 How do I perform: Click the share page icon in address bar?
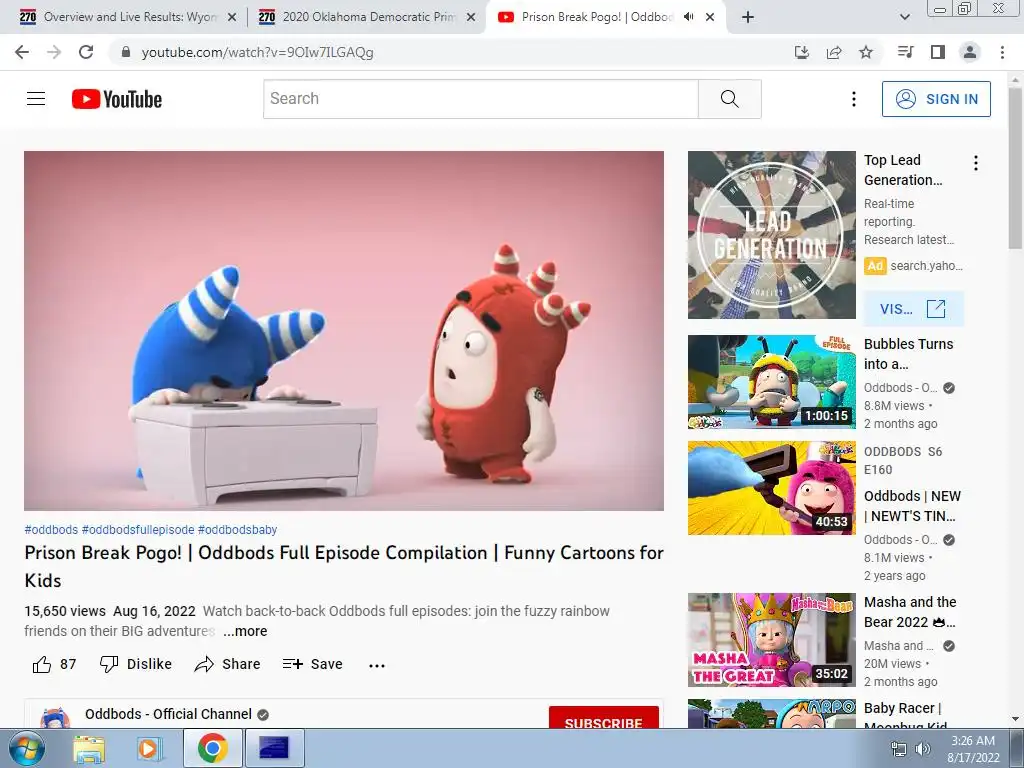834,52
